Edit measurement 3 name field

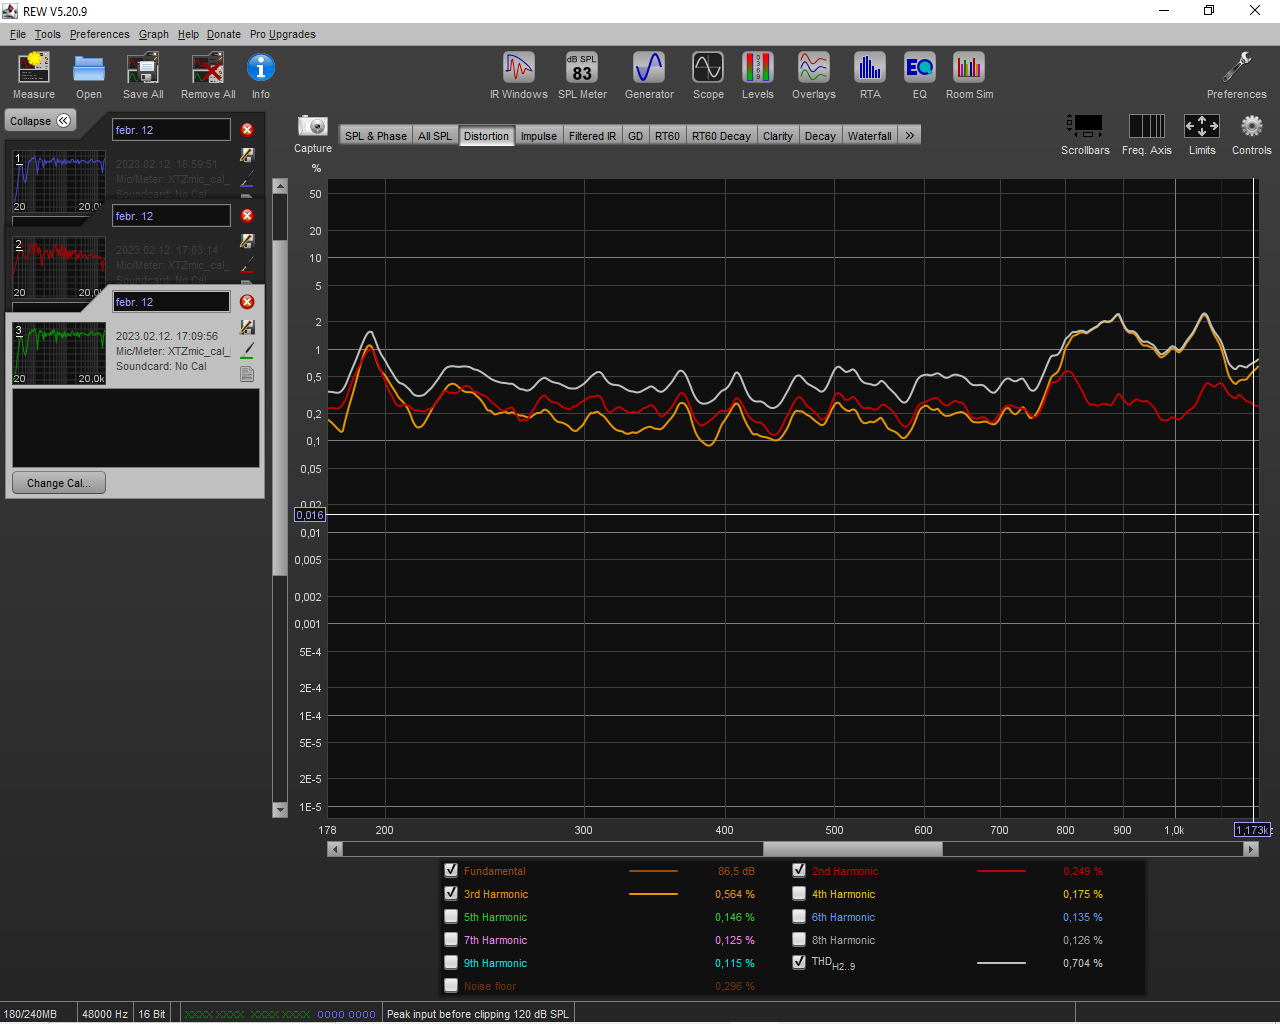point(171,302)
